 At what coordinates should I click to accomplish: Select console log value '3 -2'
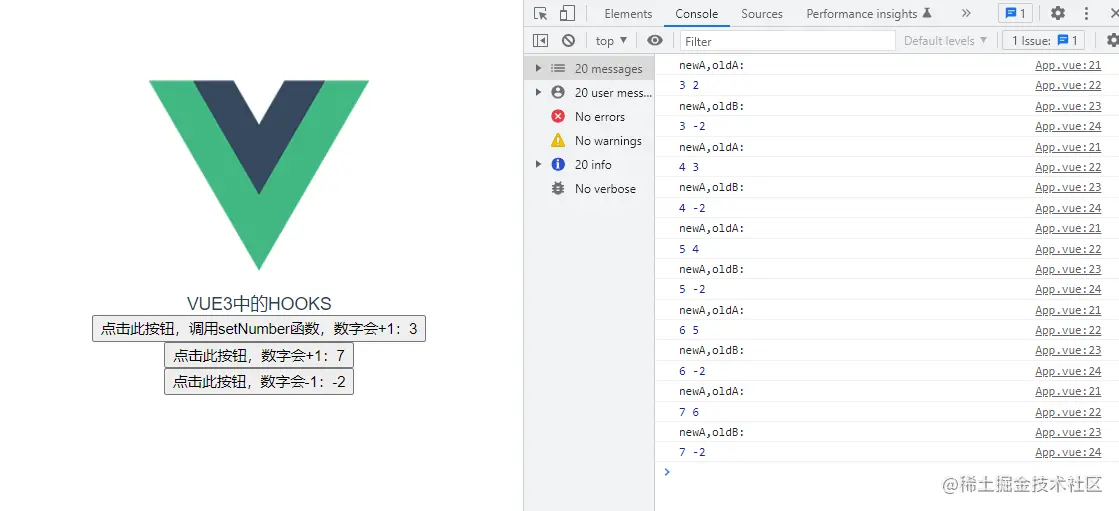[692, 126]
